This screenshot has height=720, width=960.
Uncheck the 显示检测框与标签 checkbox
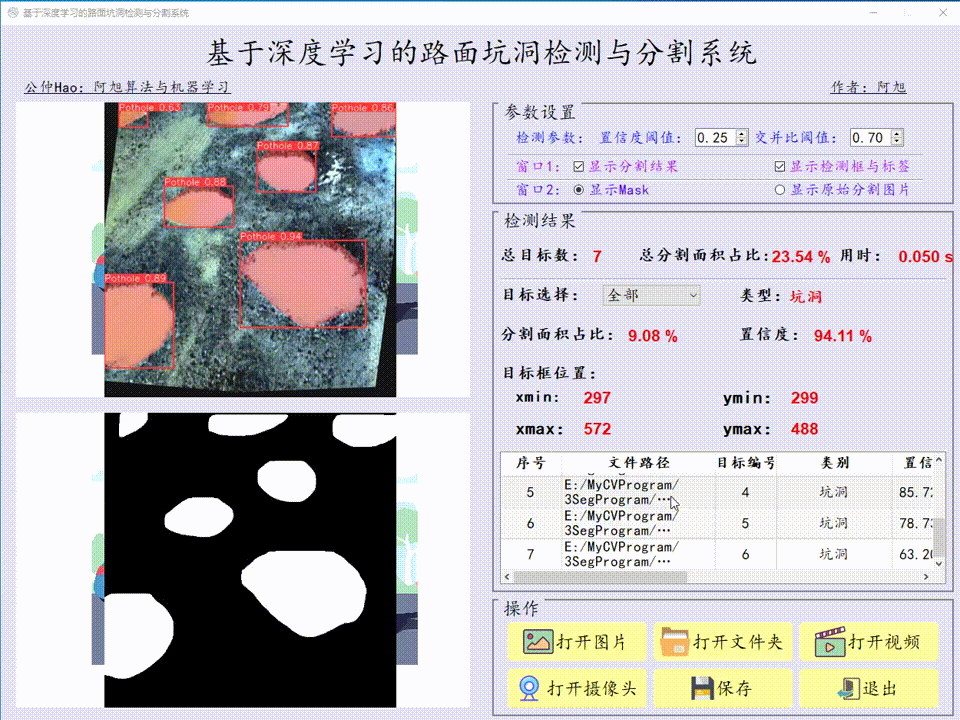click(779, 165)
